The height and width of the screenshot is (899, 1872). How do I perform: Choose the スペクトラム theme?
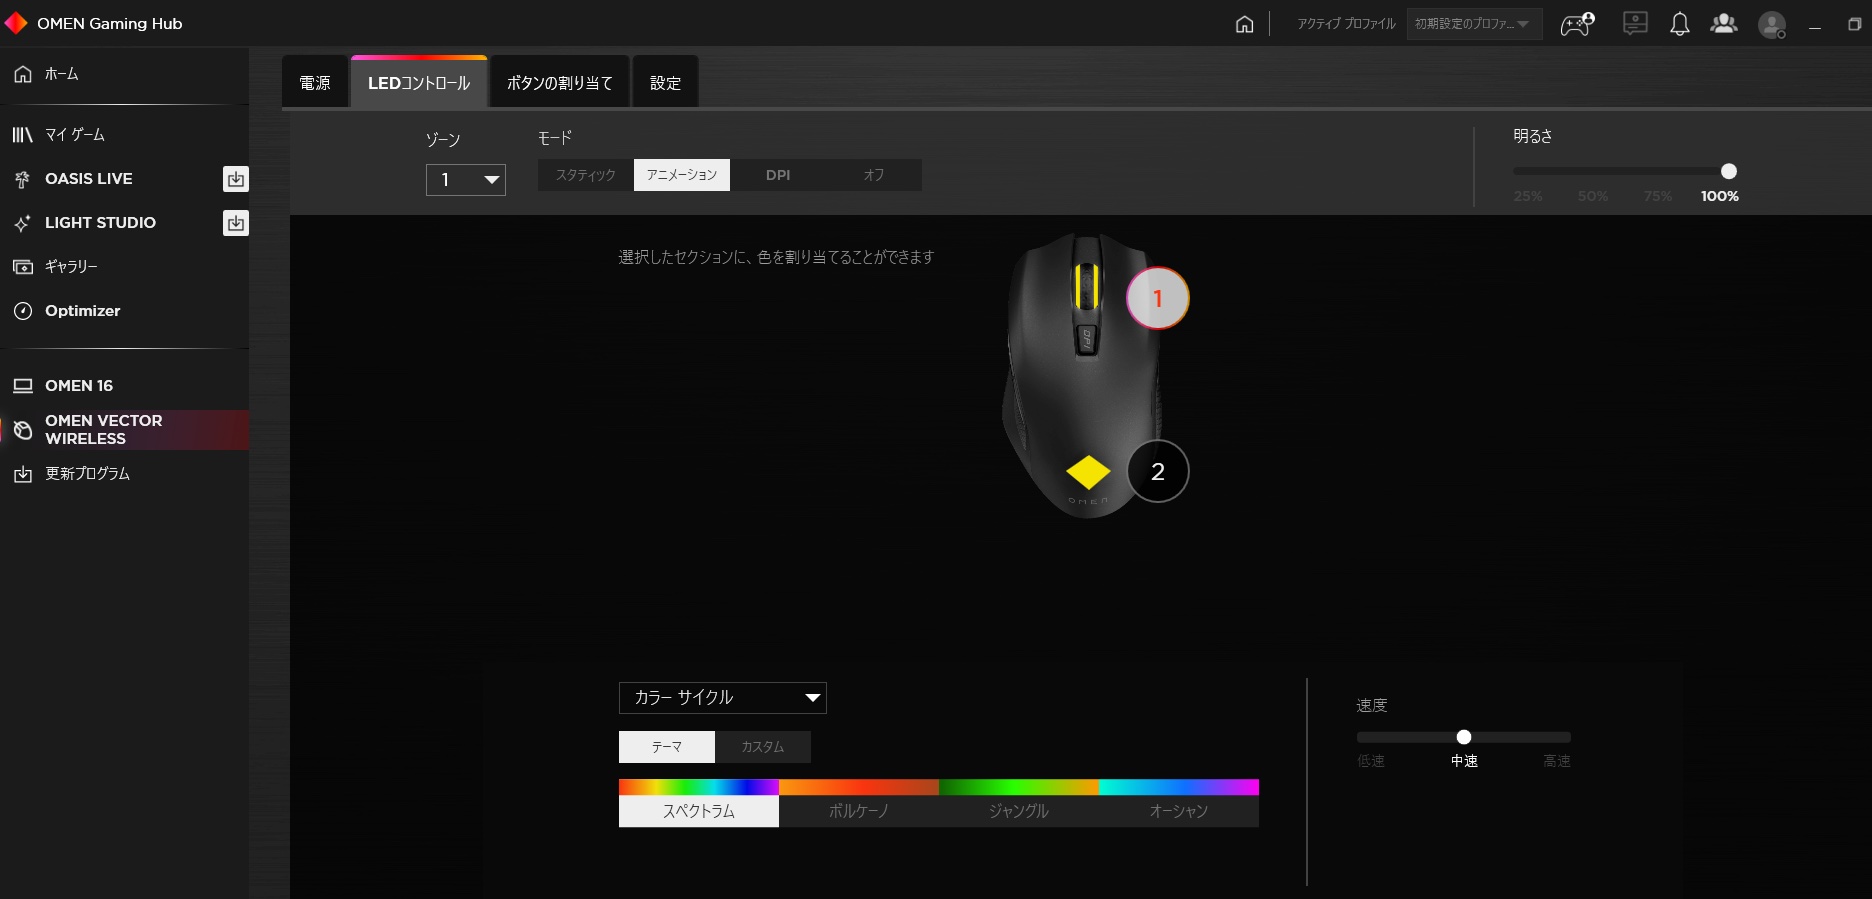(x=699, y=811)
